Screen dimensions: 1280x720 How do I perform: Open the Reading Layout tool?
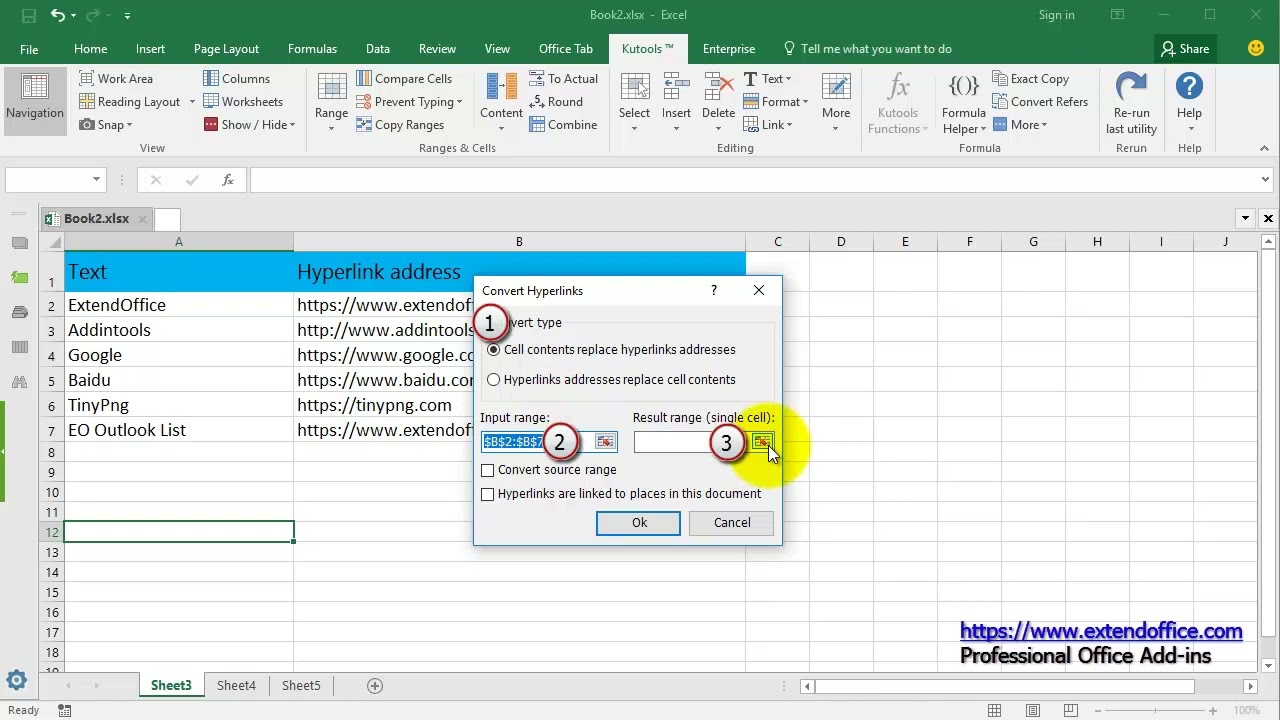[x=130, y=101]
